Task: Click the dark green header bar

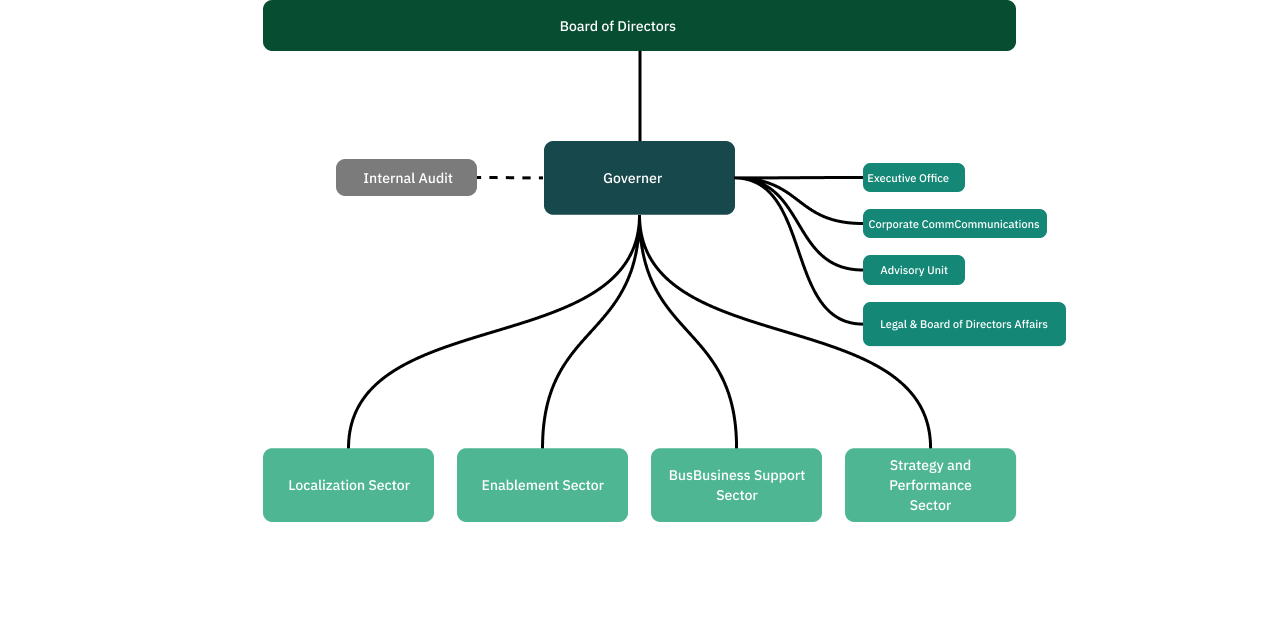Action: pyautogui.click(x=639, y=26)
